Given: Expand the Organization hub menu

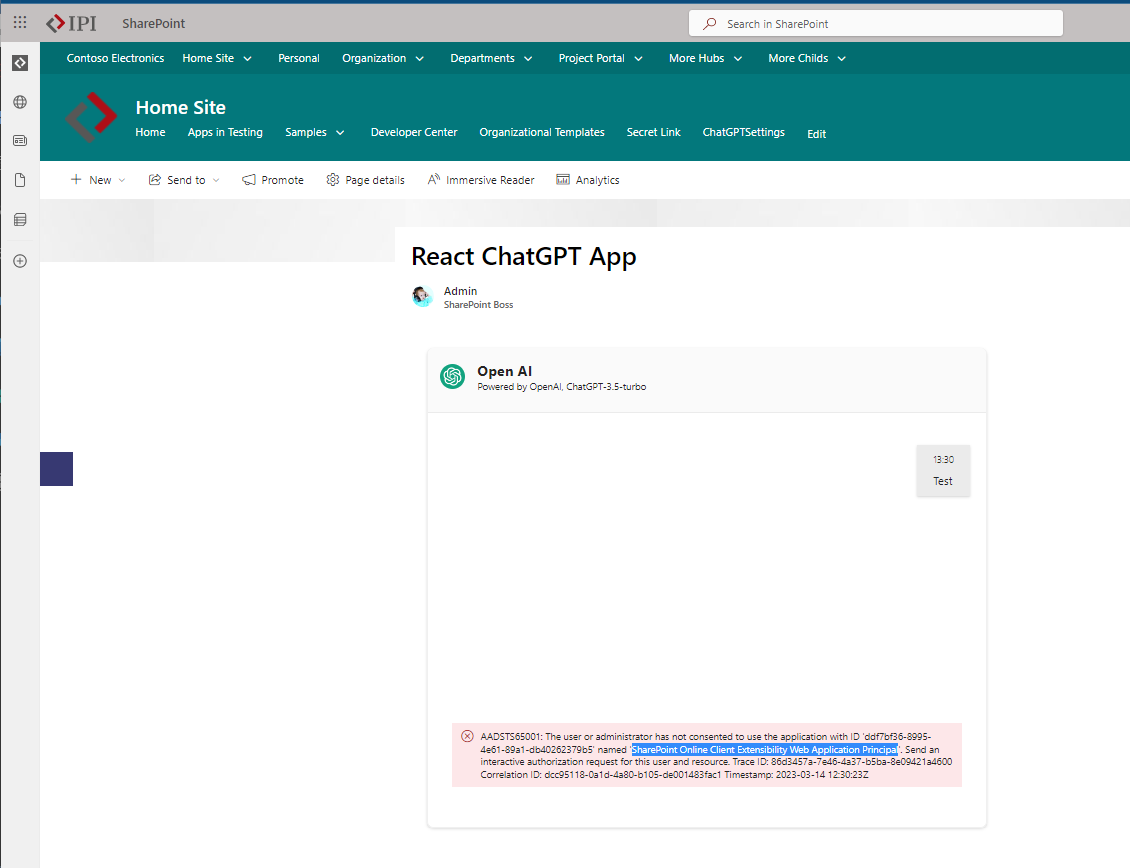Looking at the screenshot, I should (383, 58).
